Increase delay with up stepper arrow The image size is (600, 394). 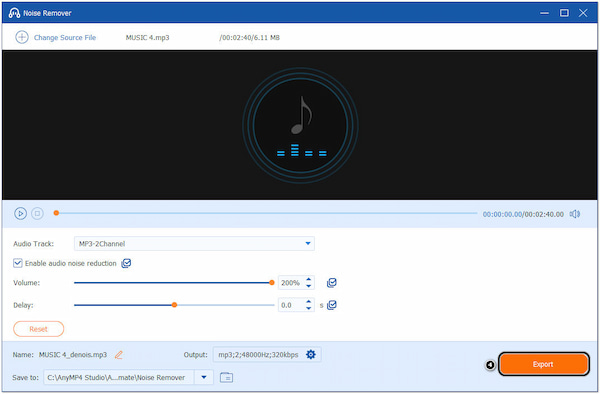(308, 302)
